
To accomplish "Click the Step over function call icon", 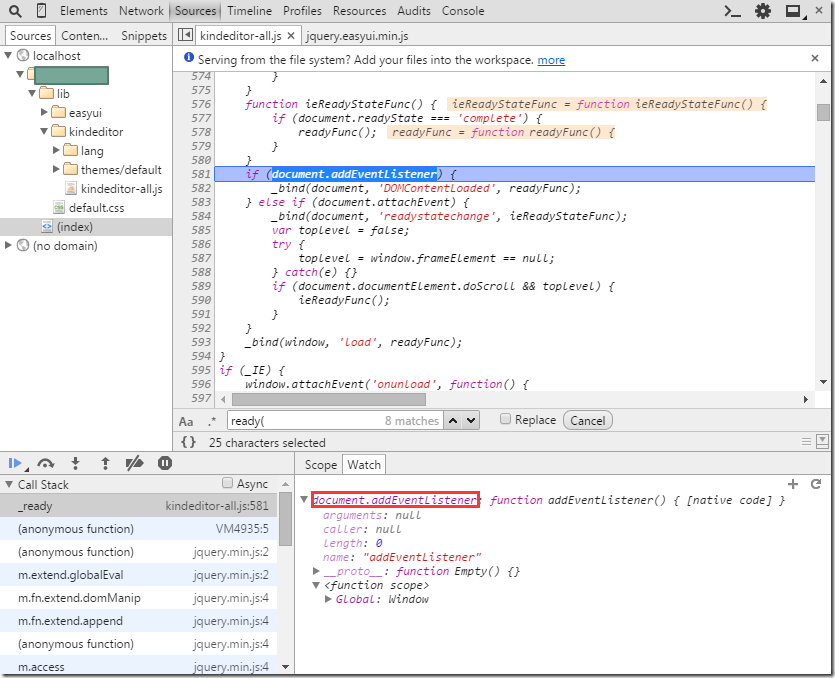I will (45, 463).
